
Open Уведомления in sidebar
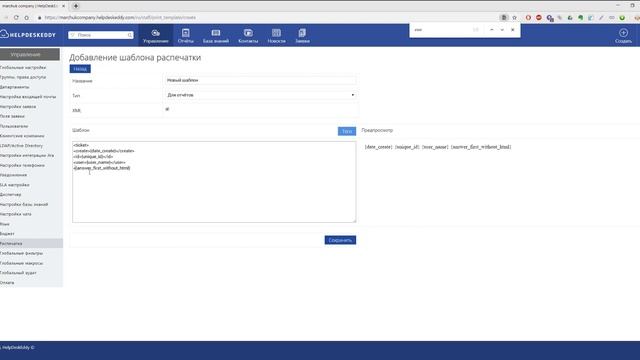tap(13, 175)
